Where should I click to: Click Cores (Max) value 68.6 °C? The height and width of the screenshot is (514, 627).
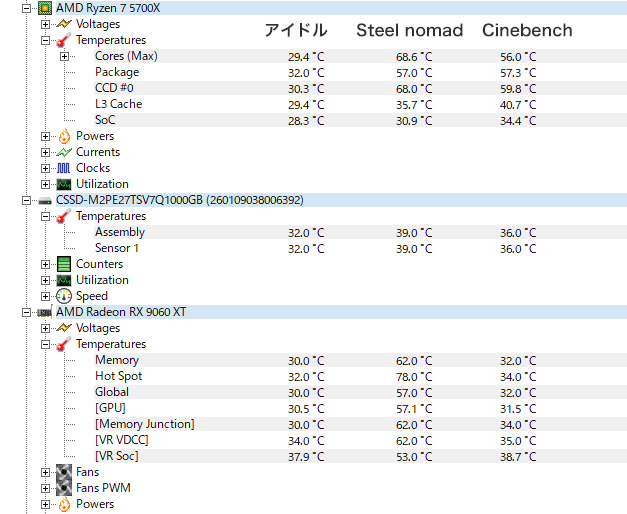[x=414, y=57]
